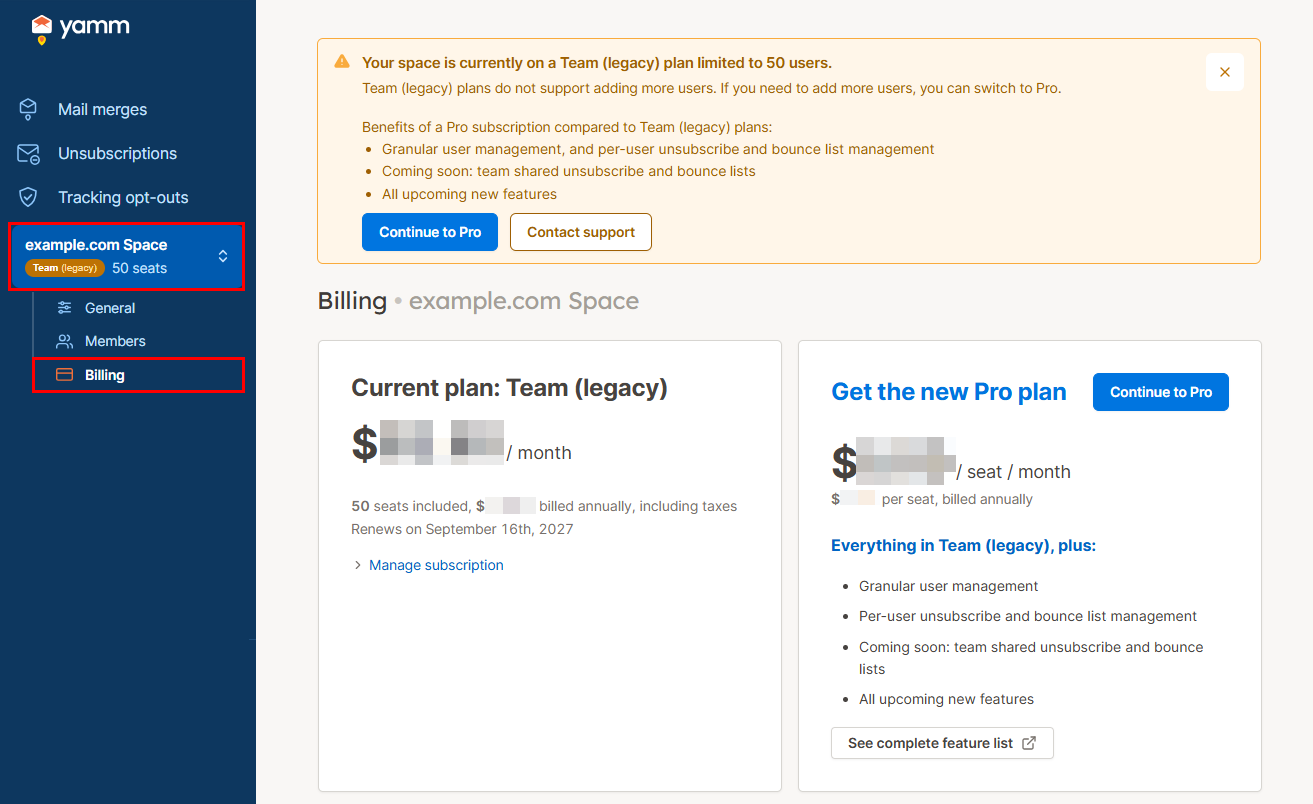Click the external link icon on feature list
The width and height of the screenshot is (1313, 804).
(x=1029, y=743)
